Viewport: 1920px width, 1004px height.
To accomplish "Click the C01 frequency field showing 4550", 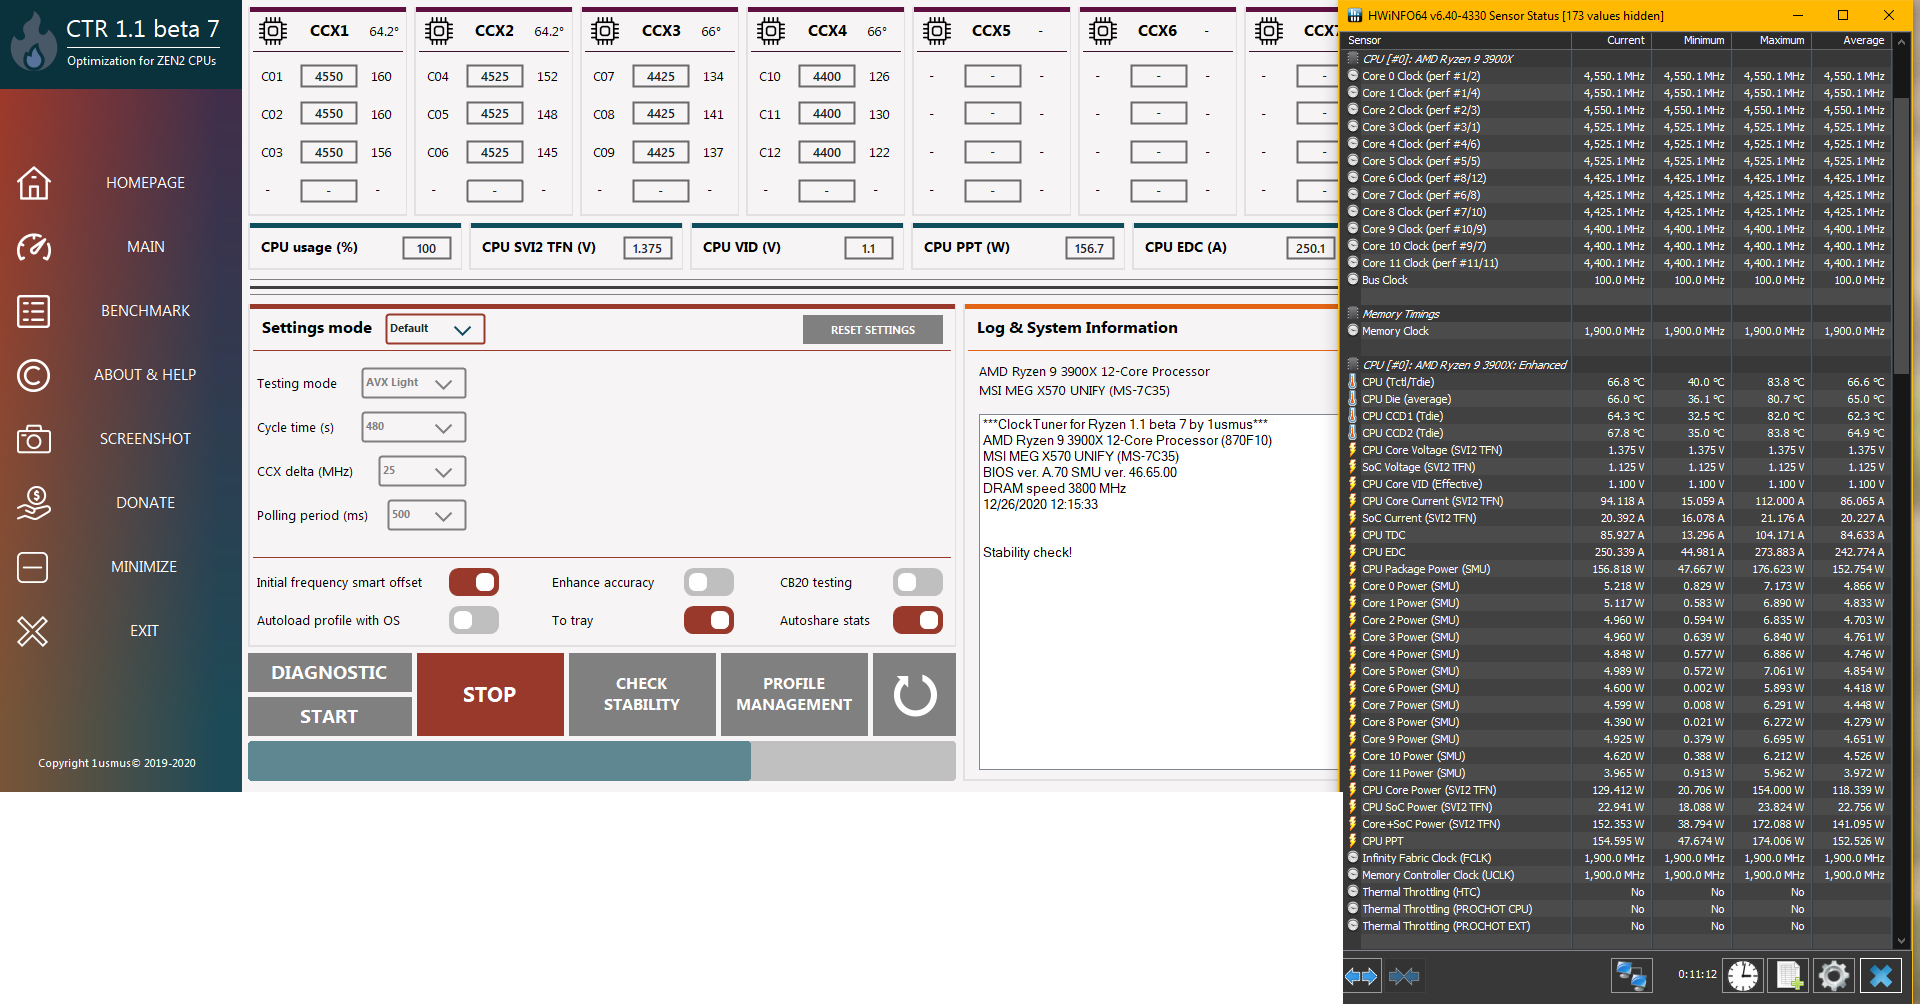I will 329,77.
